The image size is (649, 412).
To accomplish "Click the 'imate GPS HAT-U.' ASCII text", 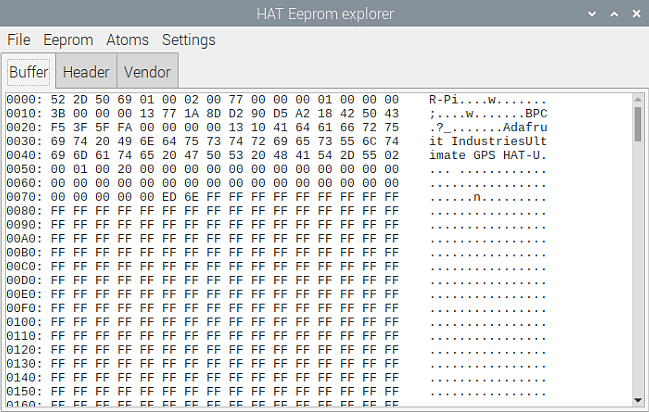I will coord(488,155).
